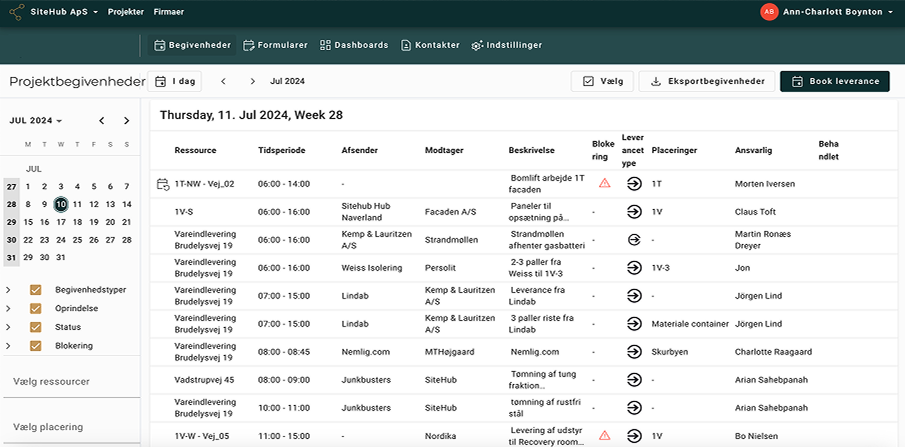Uncheck the Status filter checkbox
This screenshot has width=905, height=447.
(36, 327)
